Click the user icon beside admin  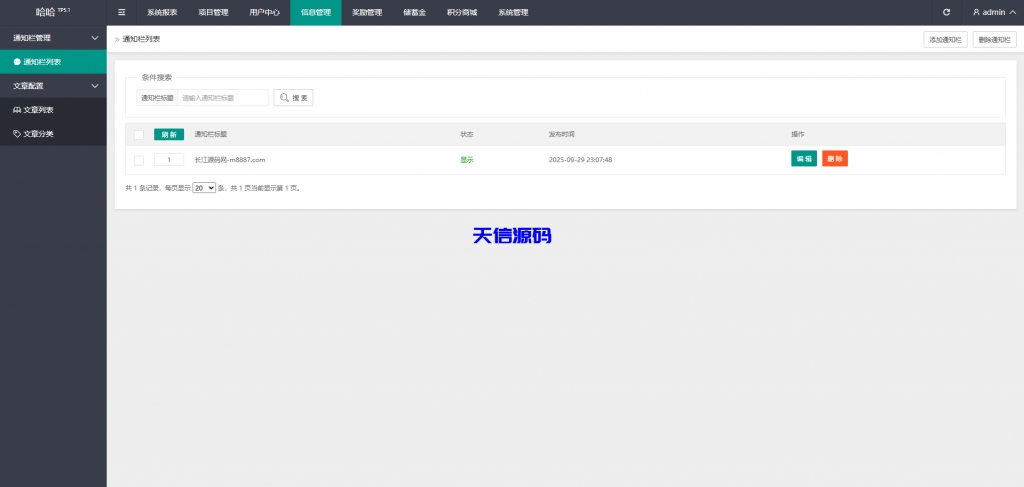[x=976, y=12]
